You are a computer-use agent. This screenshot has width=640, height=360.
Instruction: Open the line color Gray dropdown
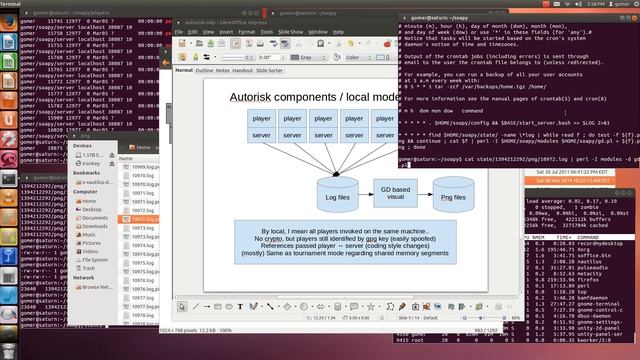(309, 58)
